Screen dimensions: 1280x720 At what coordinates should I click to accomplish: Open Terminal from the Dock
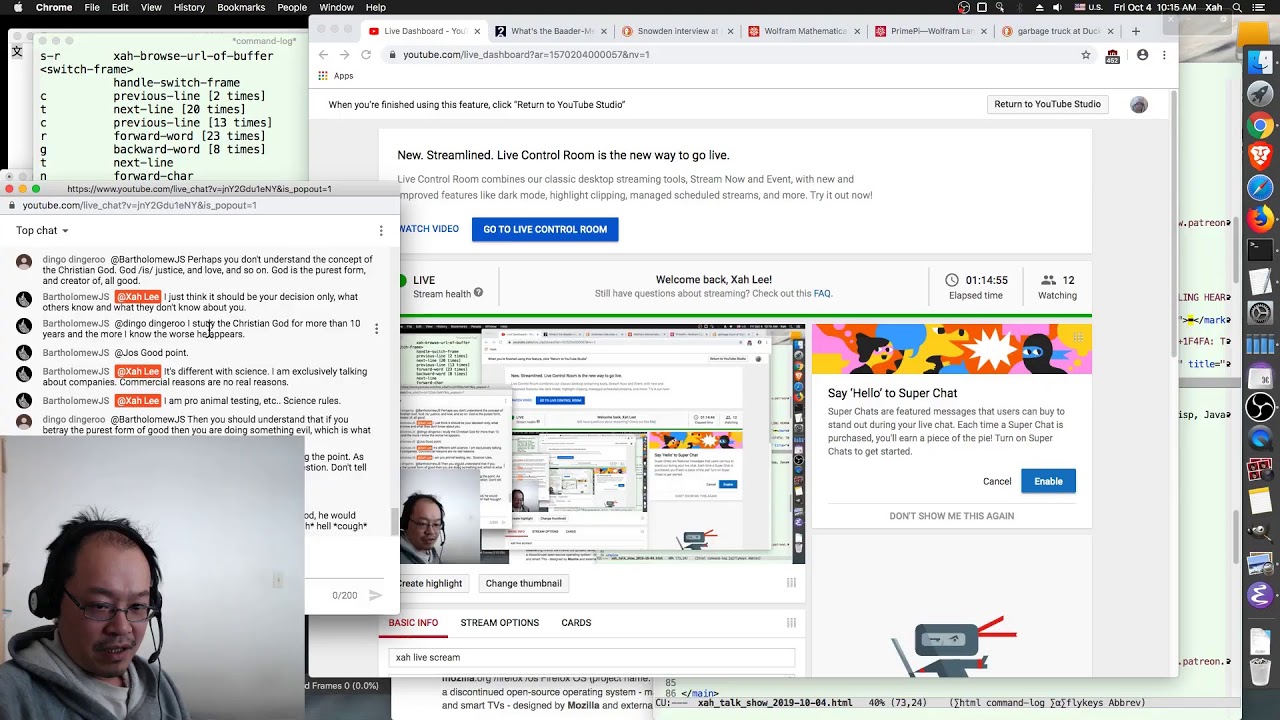1260,249
